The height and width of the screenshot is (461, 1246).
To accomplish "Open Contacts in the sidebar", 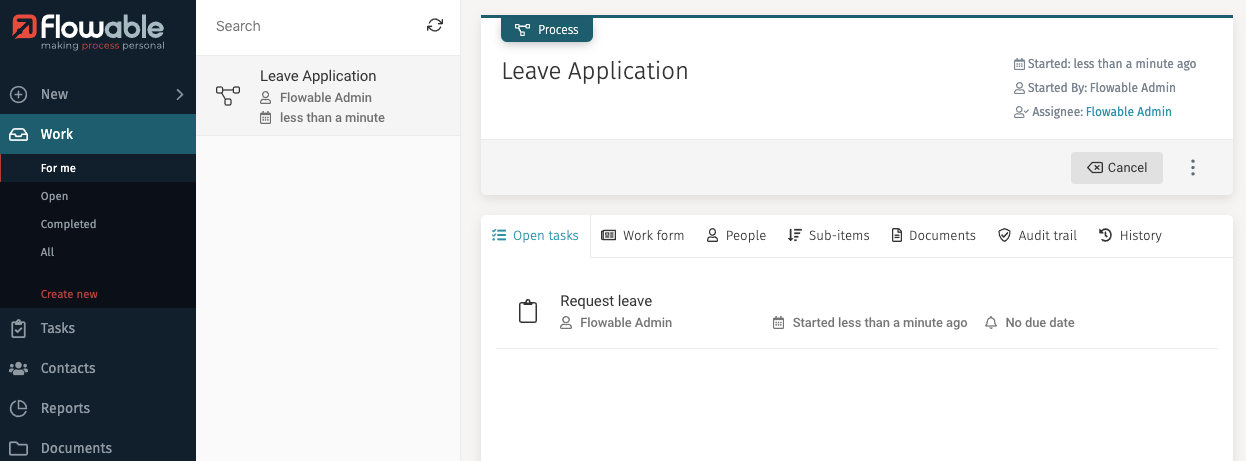I will 68,368.
